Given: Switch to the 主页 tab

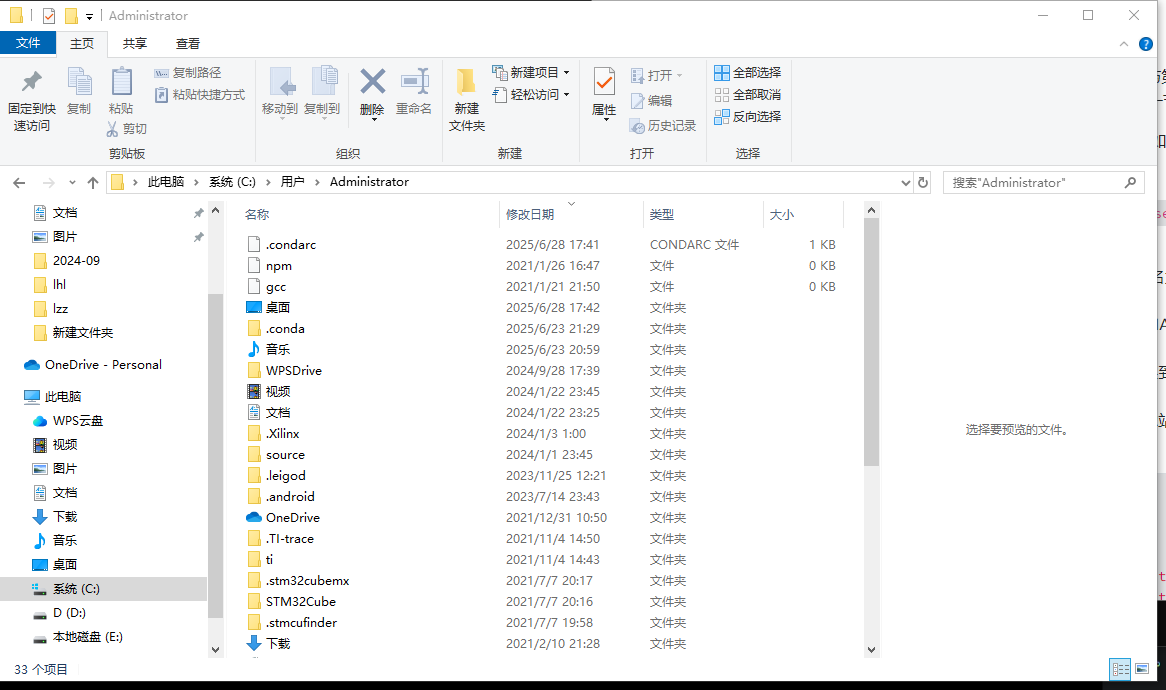Looking at the screenshot, I should tap(82, 44).
